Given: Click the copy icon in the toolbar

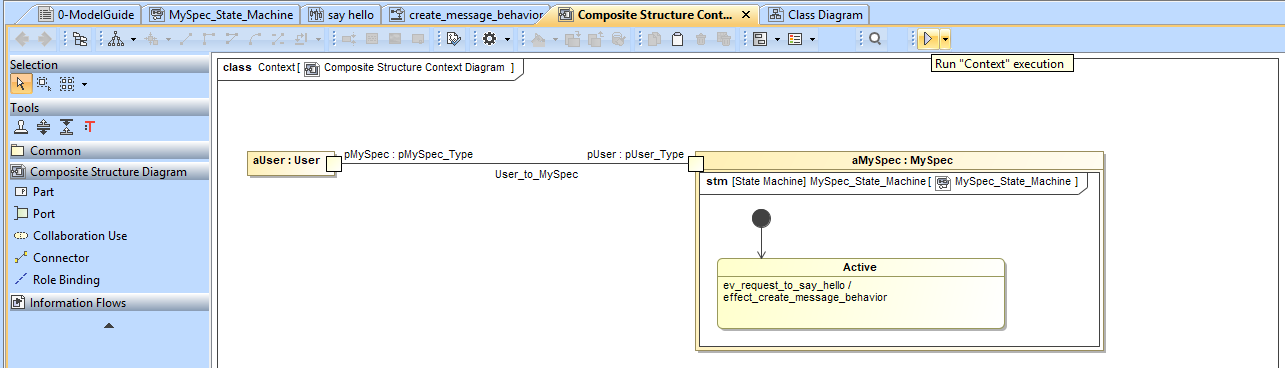Looking at the screenshot, I should coord(654,39).
